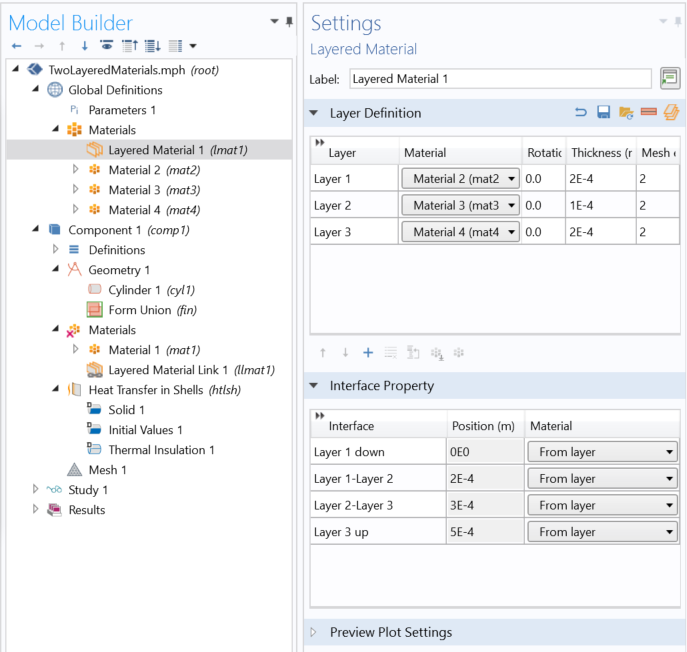Select Initial Values 1 node

(x=145, y=430)
